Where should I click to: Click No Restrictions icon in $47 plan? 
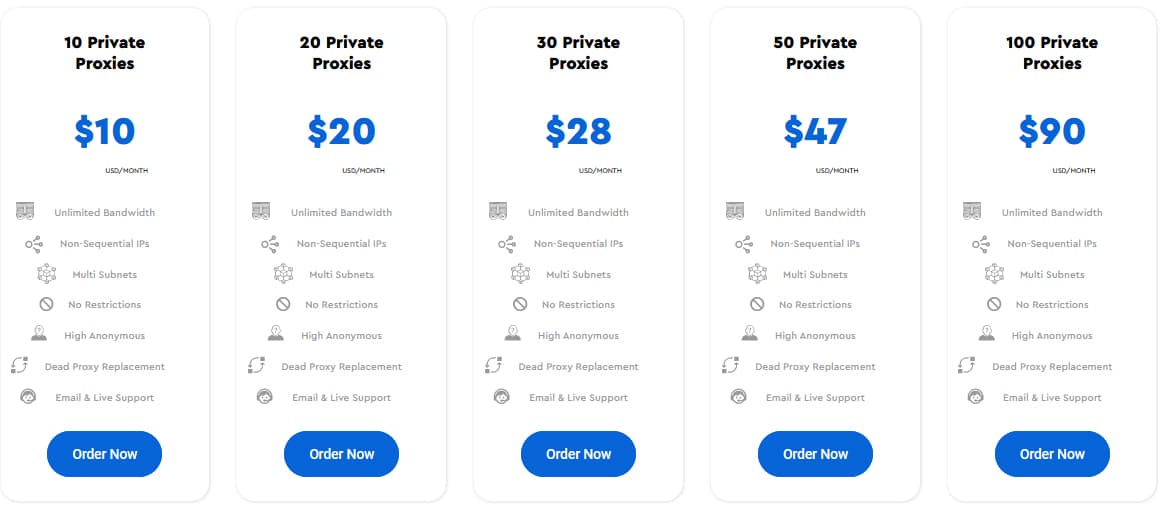[x=757, y=304]
